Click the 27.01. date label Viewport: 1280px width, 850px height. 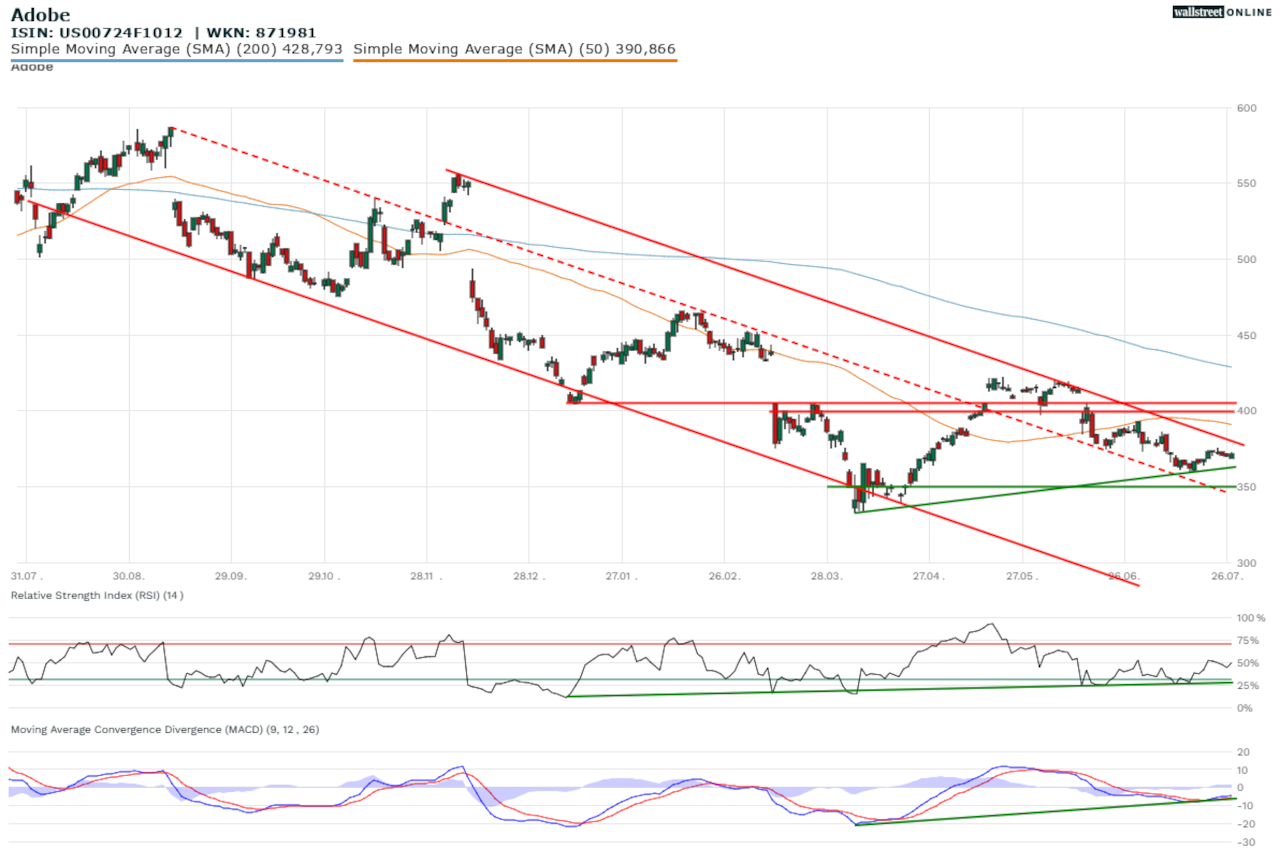pyautogui.click(x=621, y=577)
